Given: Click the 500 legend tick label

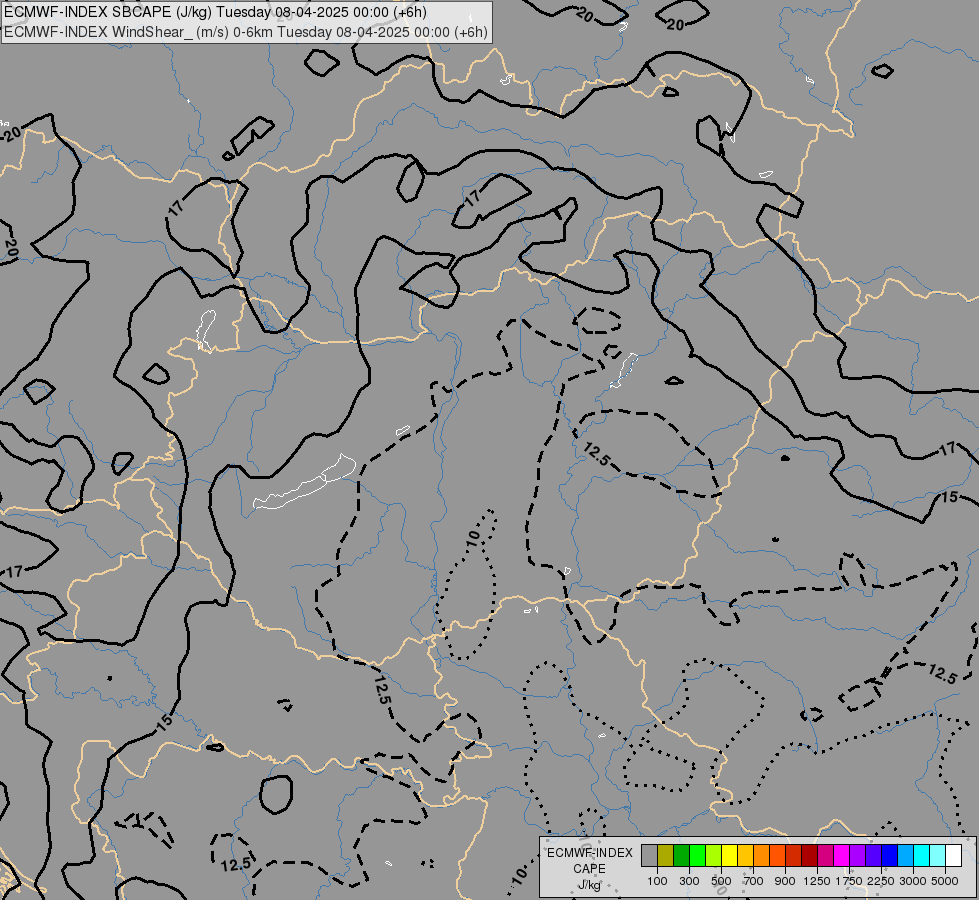Looking at the screenshot, I should tap(721, 881).
